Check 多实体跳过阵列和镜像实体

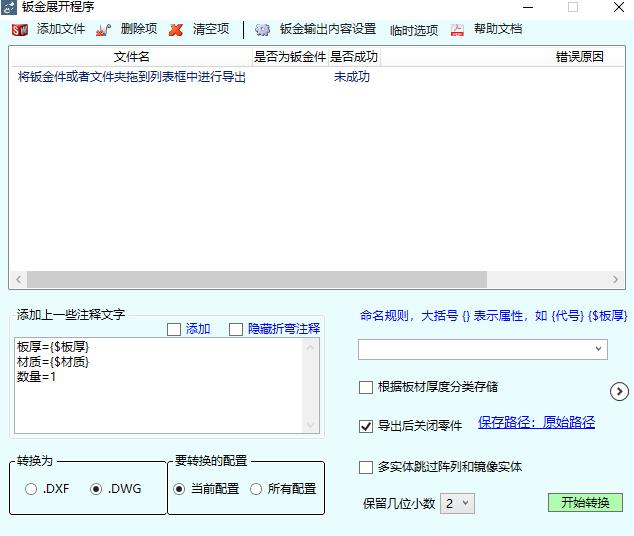[366, 467]
